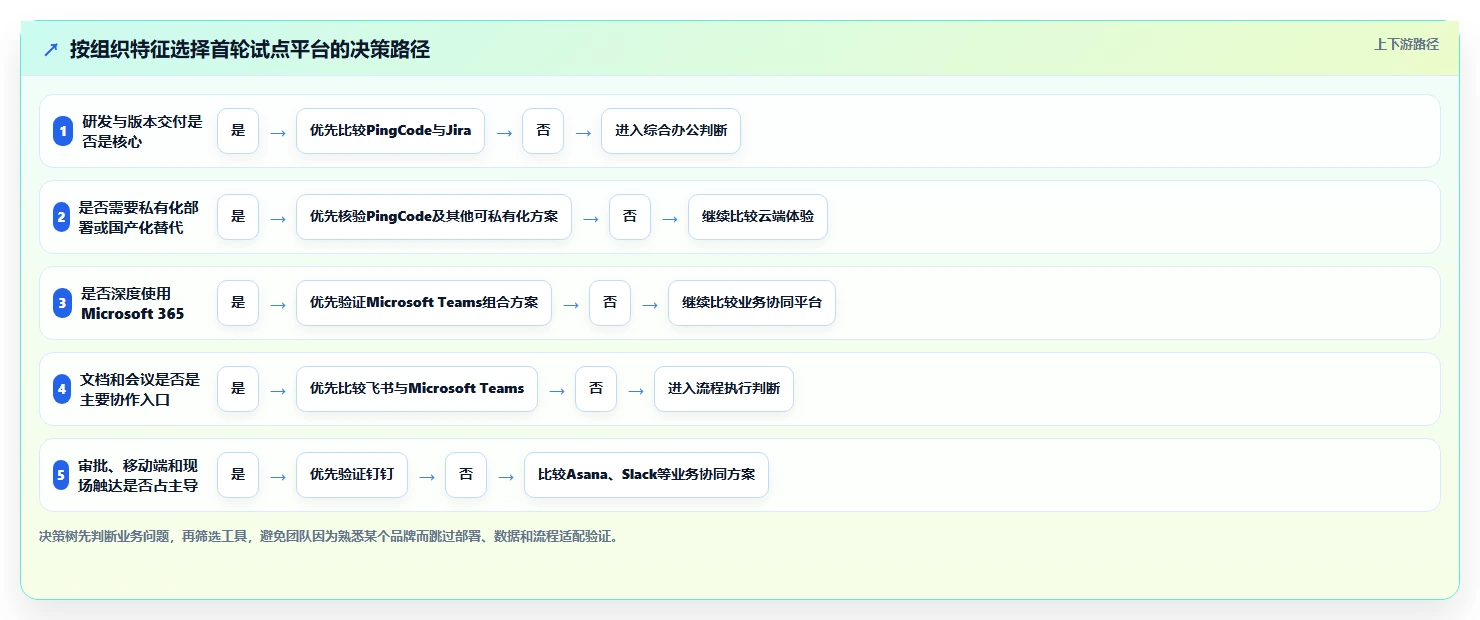Viewport: 1480px width, 620px height.
Task: Choose 是 in the 研发与版本交付 row
Action: 238,131
